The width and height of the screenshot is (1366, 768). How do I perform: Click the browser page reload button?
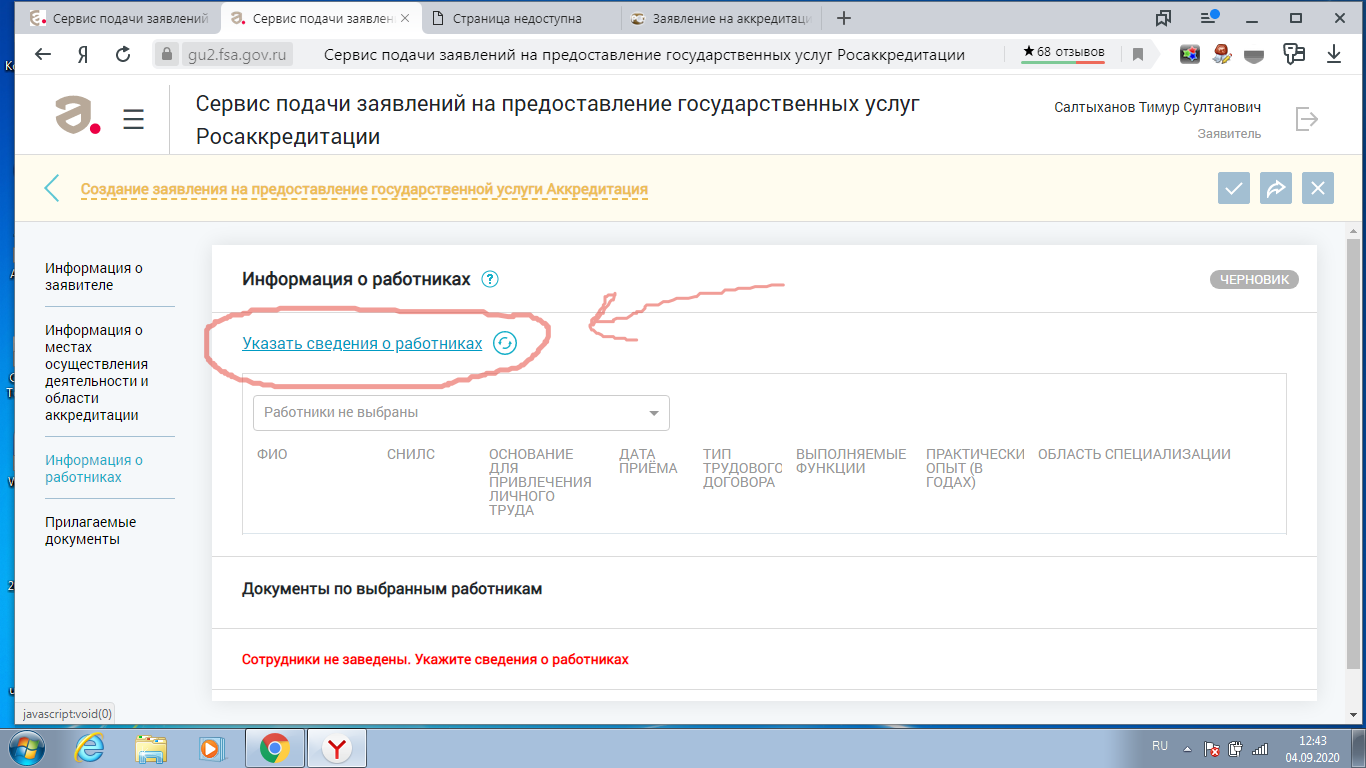click(123, 55)
